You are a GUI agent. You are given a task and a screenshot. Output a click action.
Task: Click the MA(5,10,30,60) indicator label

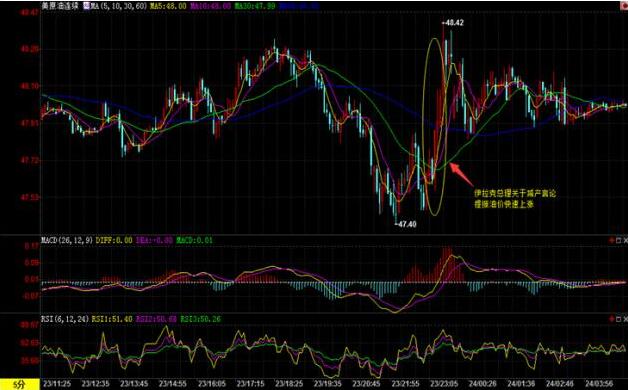click(x=119, y=6)
